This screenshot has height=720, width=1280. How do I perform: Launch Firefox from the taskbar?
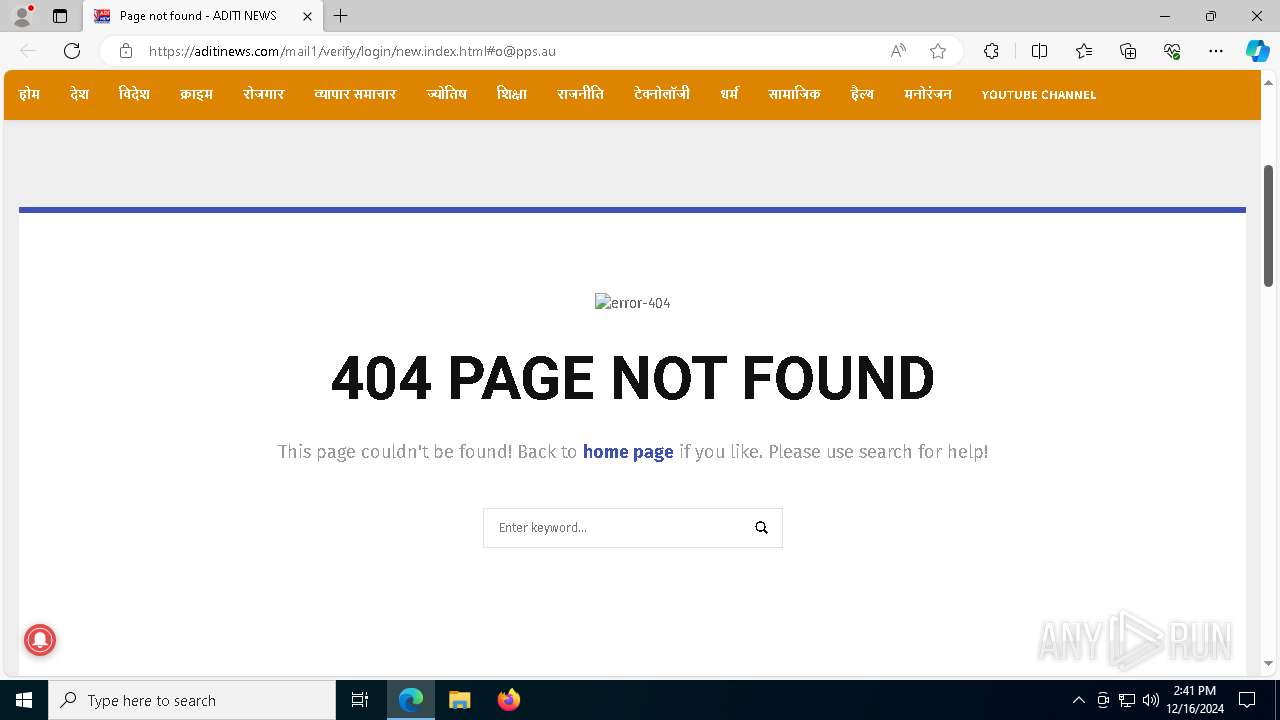[x=508, y=700]
